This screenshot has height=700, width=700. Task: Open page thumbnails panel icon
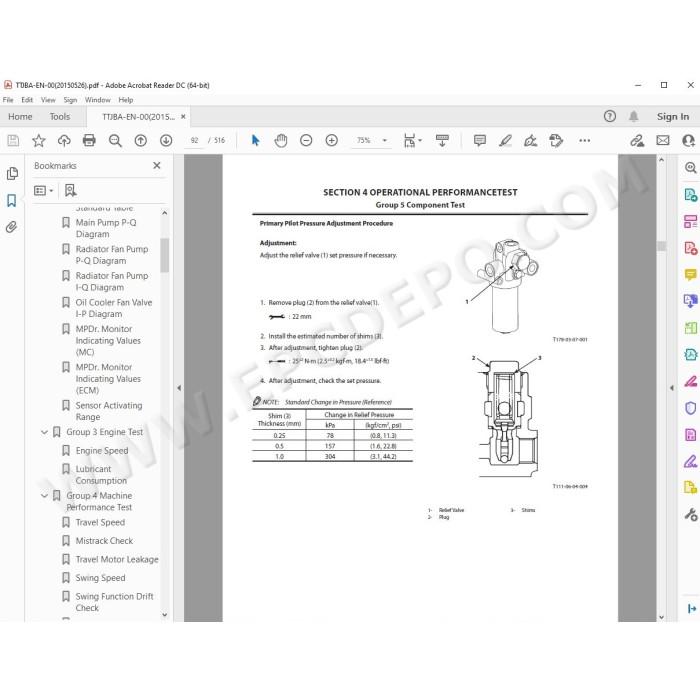[x=12, y=173]
